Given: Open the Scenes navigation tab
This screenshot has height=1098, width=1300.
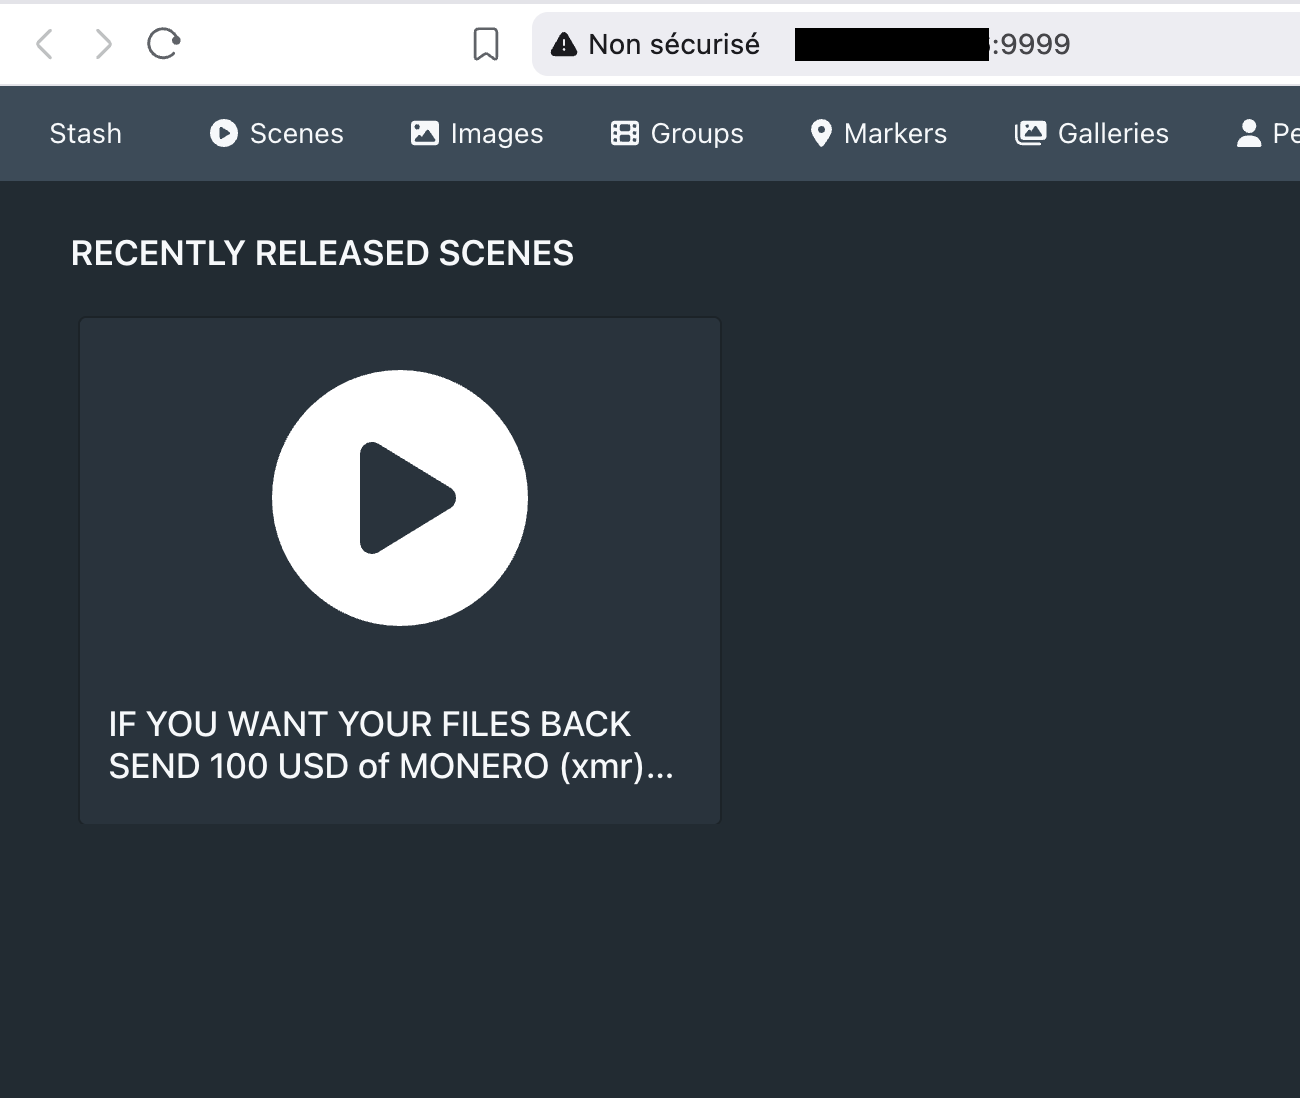Looking at the screenshot, I should click(296, 133).
